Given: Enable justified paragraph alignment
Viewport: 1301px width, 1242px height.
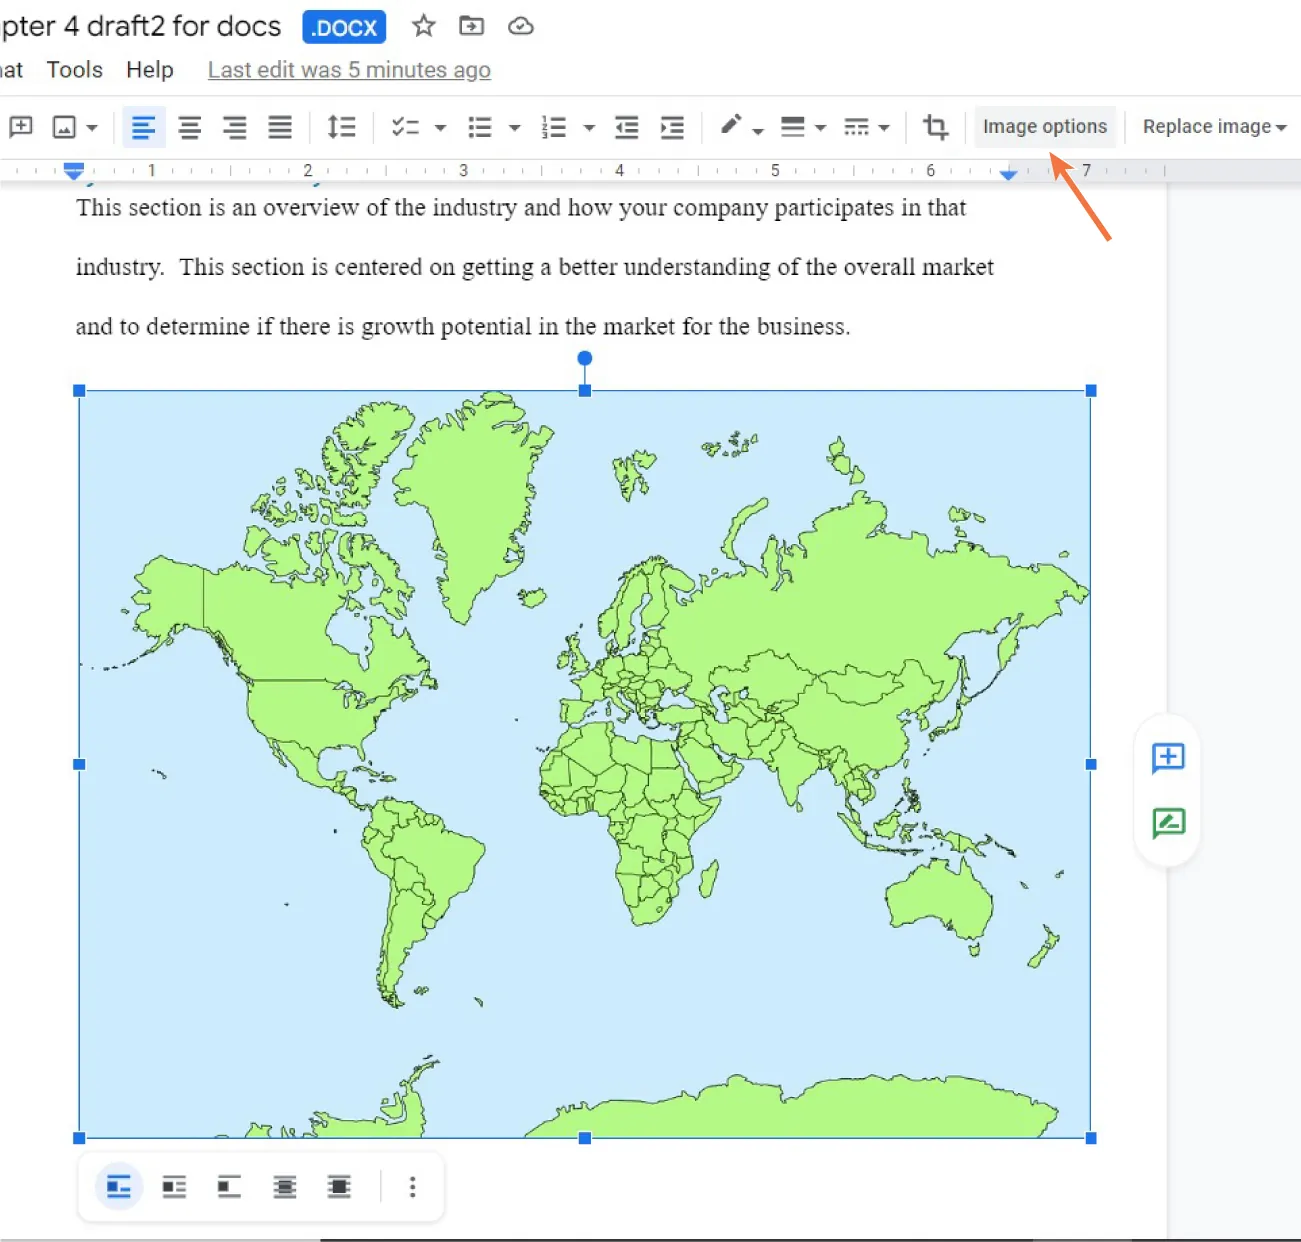Looking at the screenshot, I should [280, 127].
